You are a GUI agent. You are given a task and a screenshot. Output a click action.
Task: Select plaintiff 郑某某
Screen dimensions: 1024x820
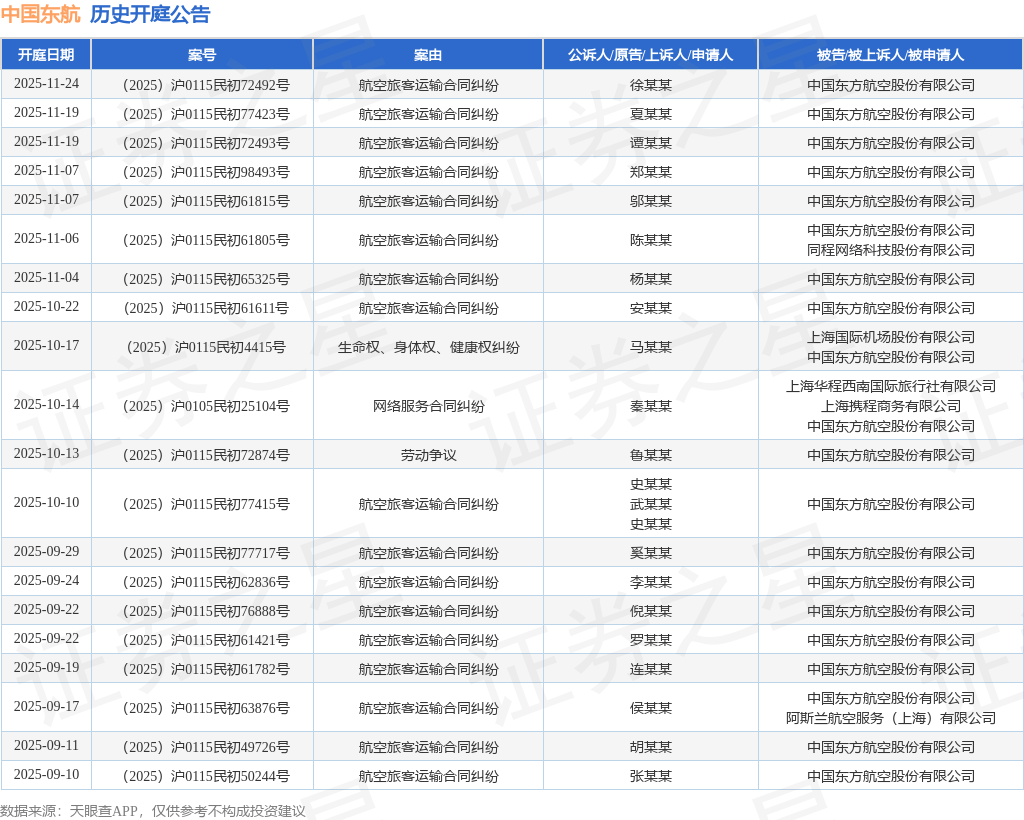(650, 172)
